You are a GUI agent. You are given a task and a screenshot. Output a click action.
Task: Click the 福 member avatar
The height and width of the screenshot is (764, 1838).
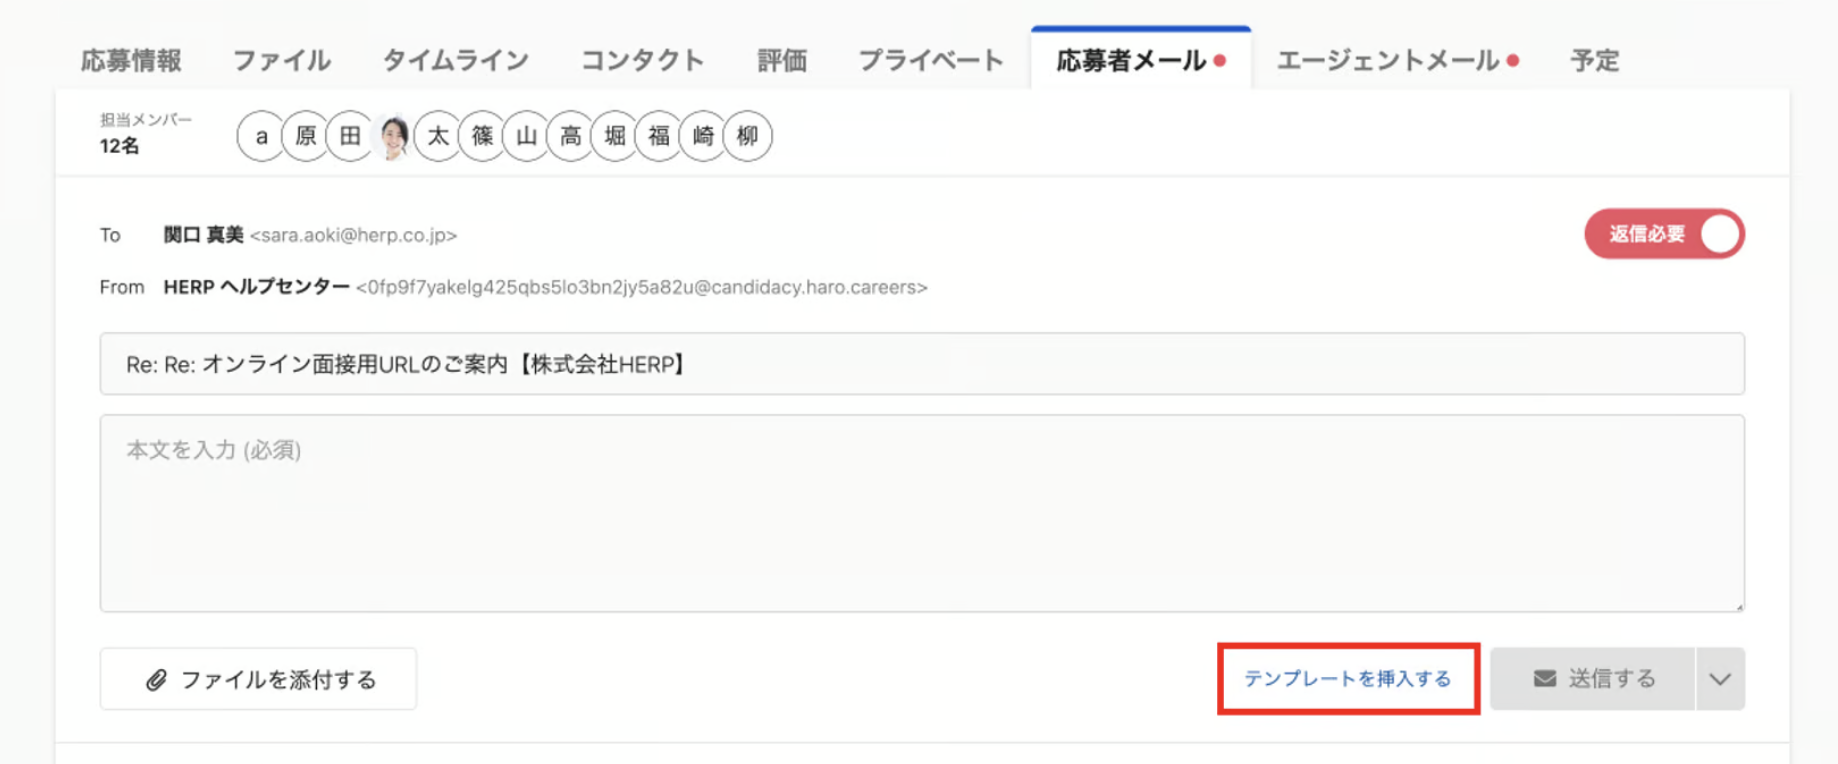pyautogui.click(x=658, y=136)
